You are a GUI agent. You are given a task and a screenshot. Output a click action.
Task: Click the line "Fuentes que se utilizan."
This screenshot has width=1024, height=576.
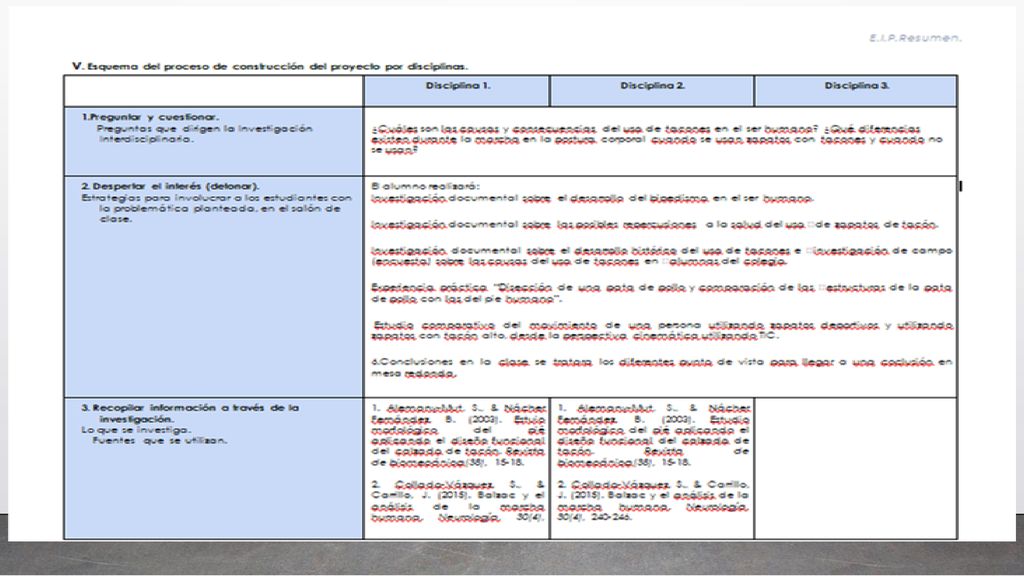point(159,441)
